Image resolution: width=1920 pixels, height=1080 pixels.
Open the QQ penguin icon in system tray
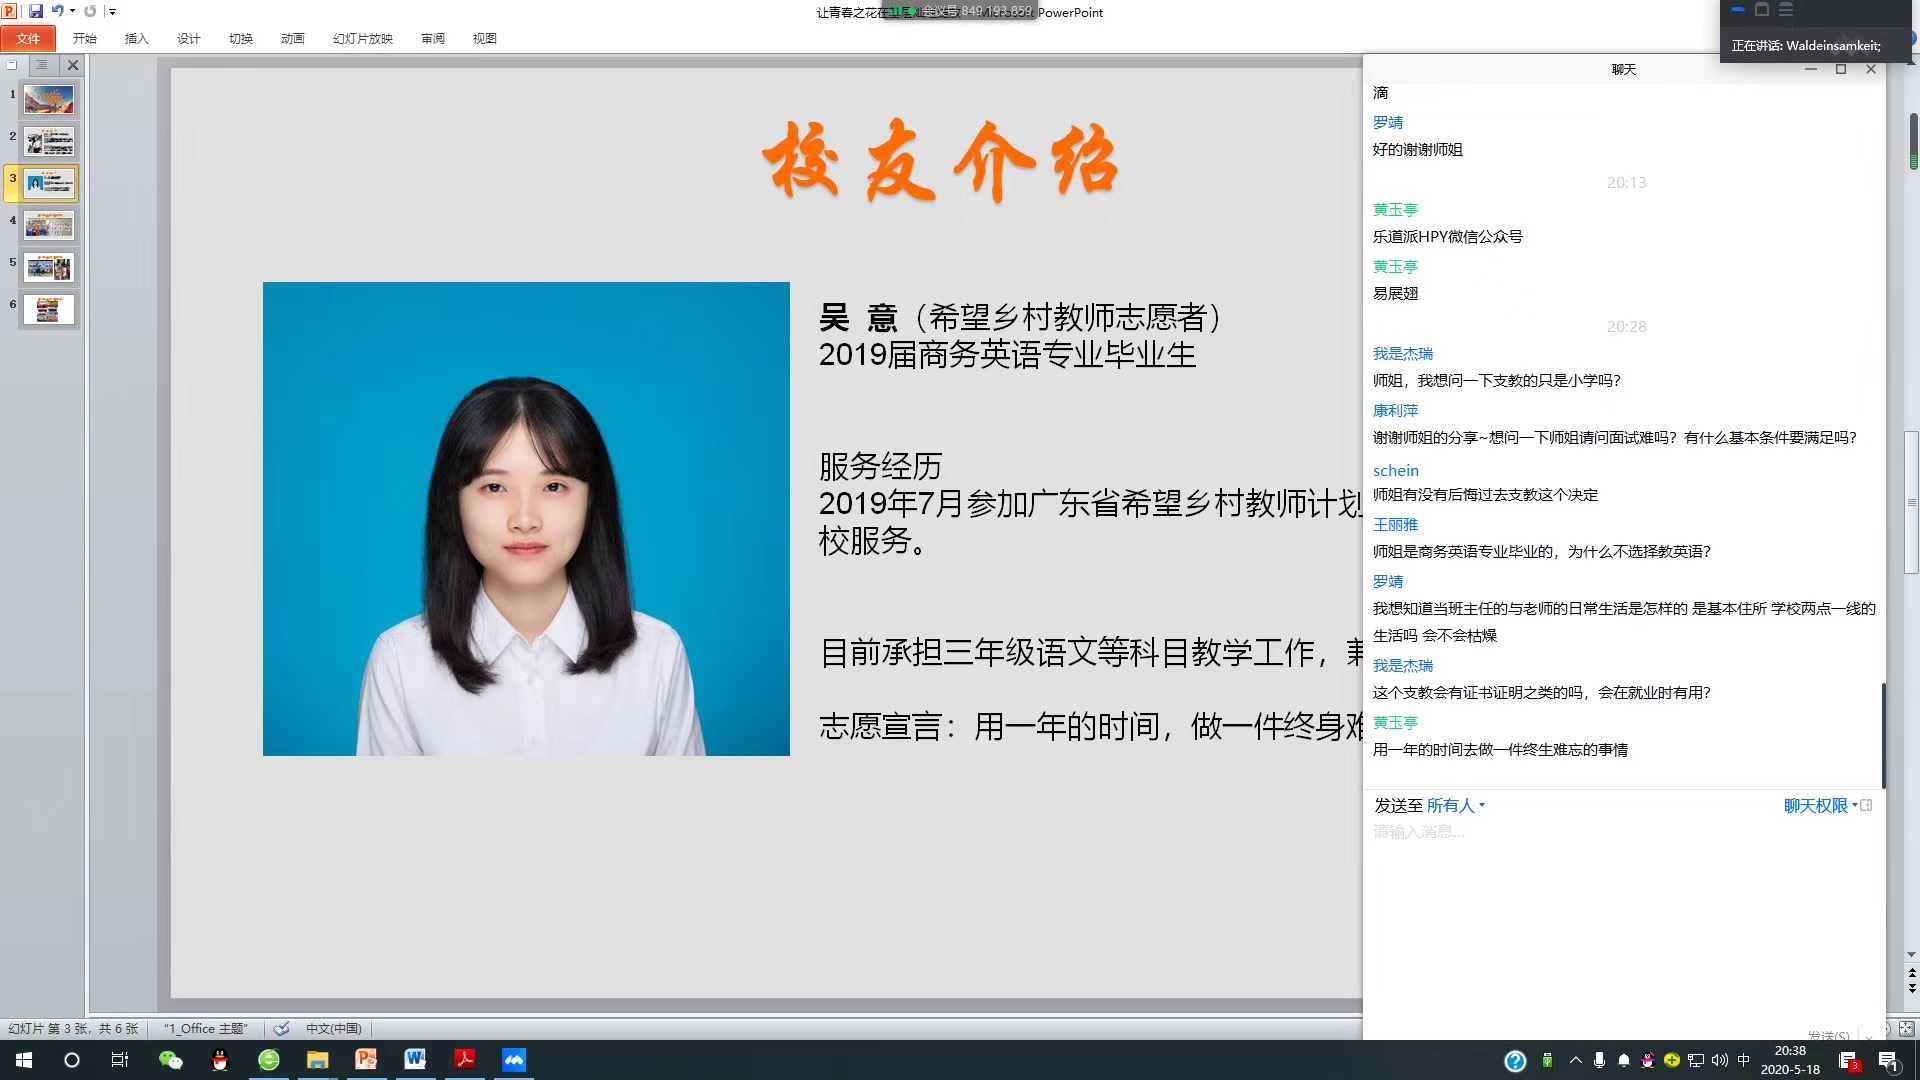1647,1060
